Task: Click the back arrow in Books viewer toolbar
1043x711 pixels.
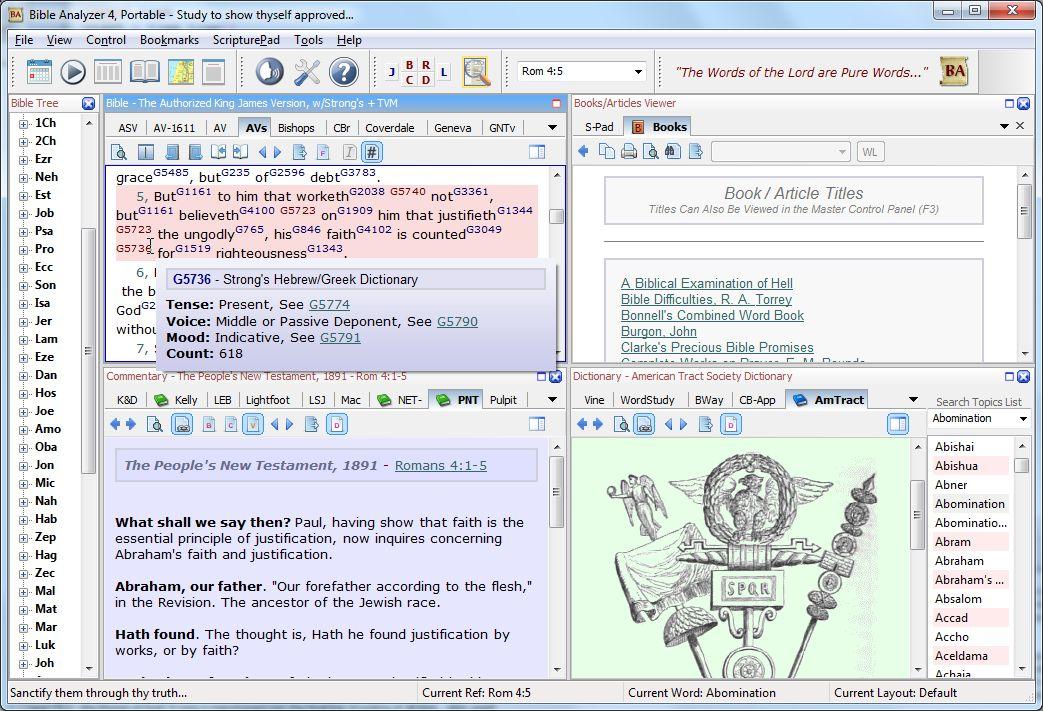Action: tap(583, 152)
